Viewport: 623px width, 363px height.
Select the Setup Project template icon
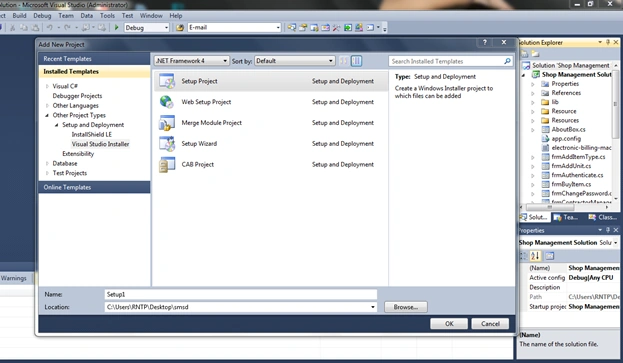point(167,81)
